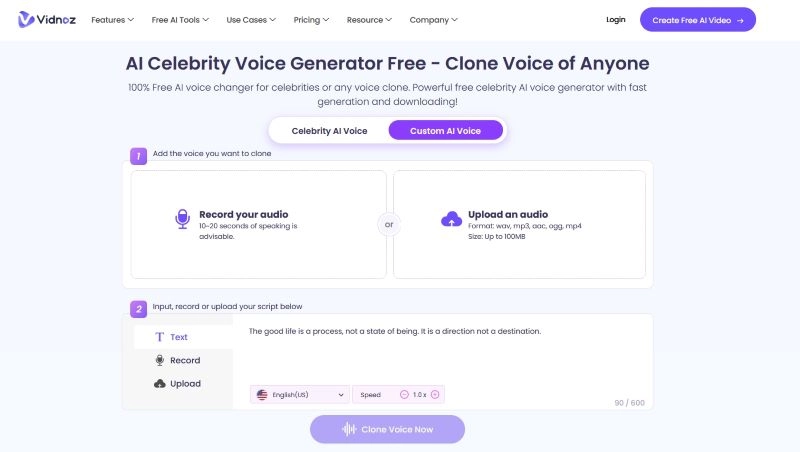Screen dimensions: 800x452
Task: Decrease speed with the minus icon
Action: (x=404, y=395)
